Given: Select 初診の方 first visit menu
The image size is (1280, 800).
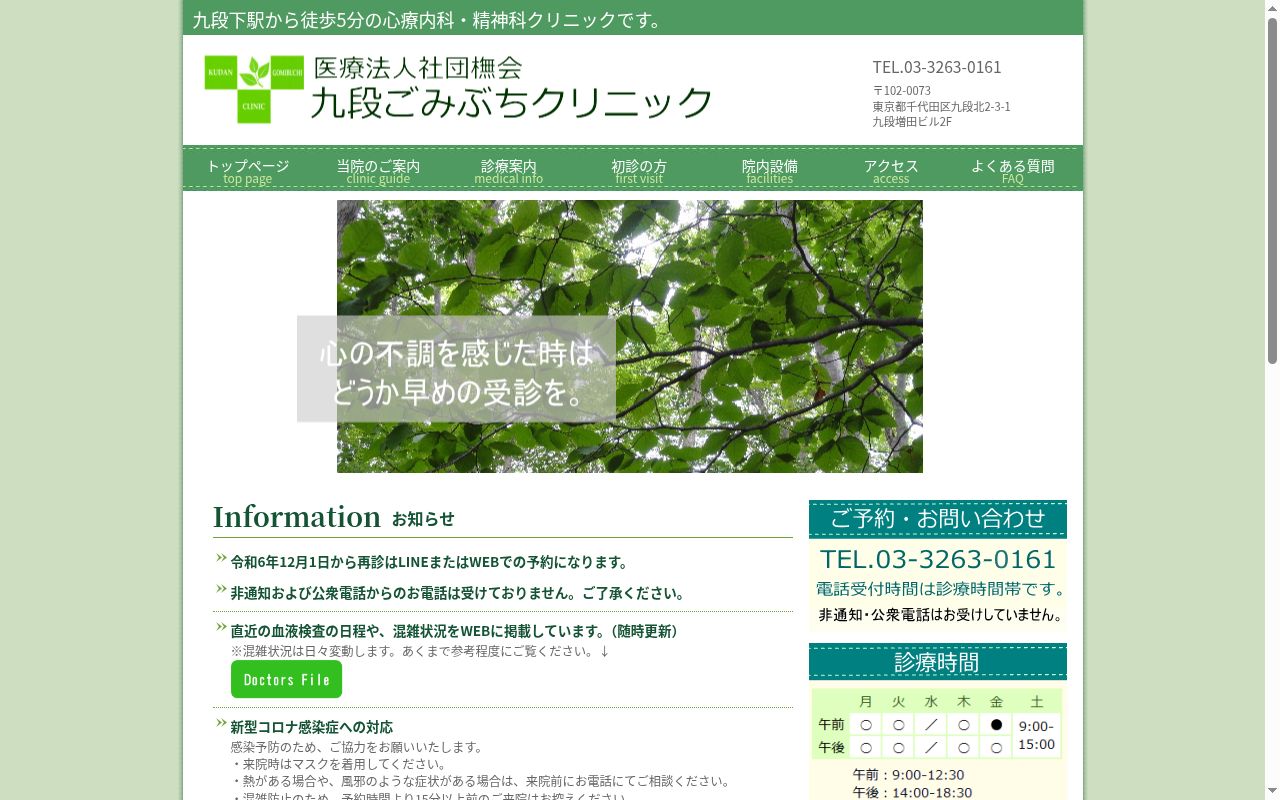Looking at the screenshot, I should tap(639, 171).
